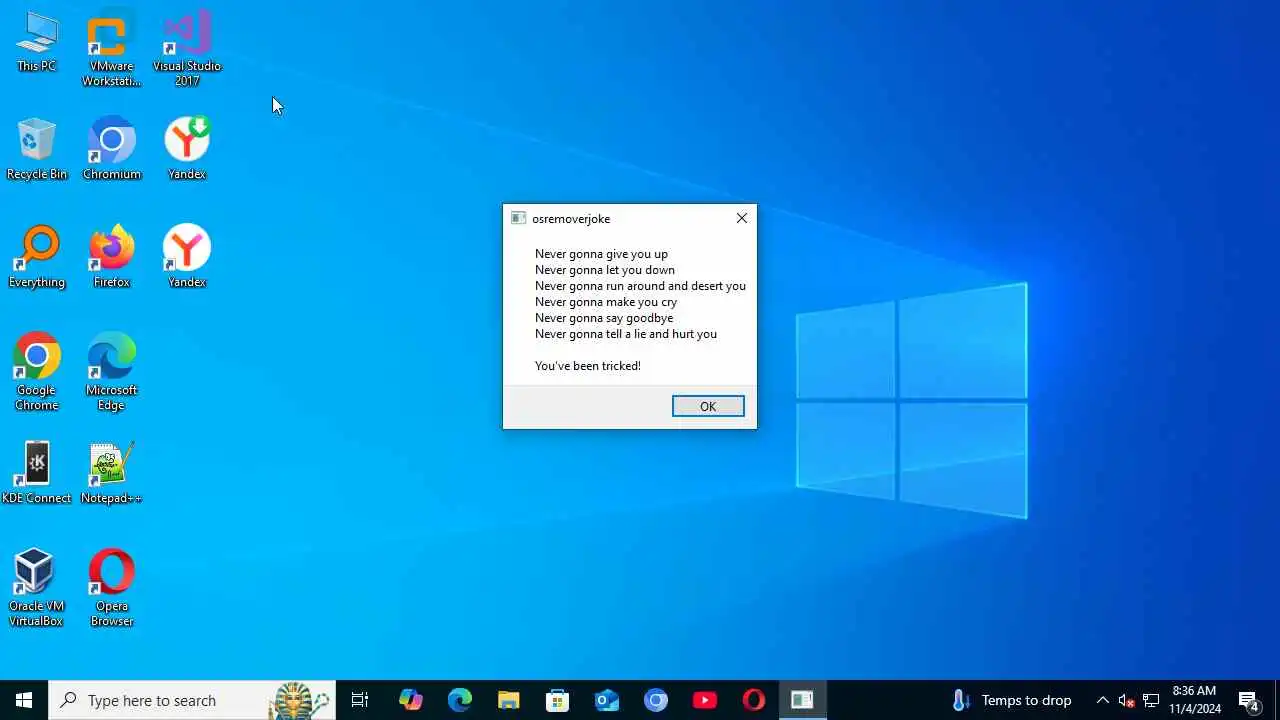Select the This PC desktop icon
Viewport: 1280px width, 720px height.
pyautogui.click(x=37, y=42)
